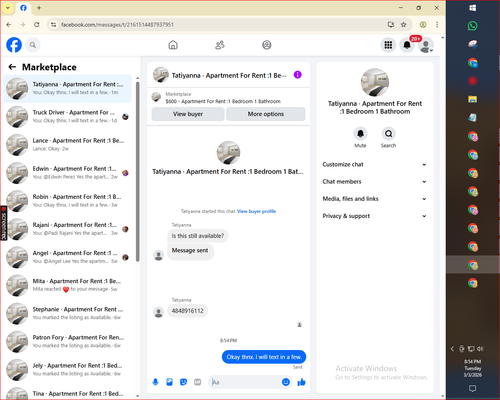Click in the Aa message input field

click(245, 382)
